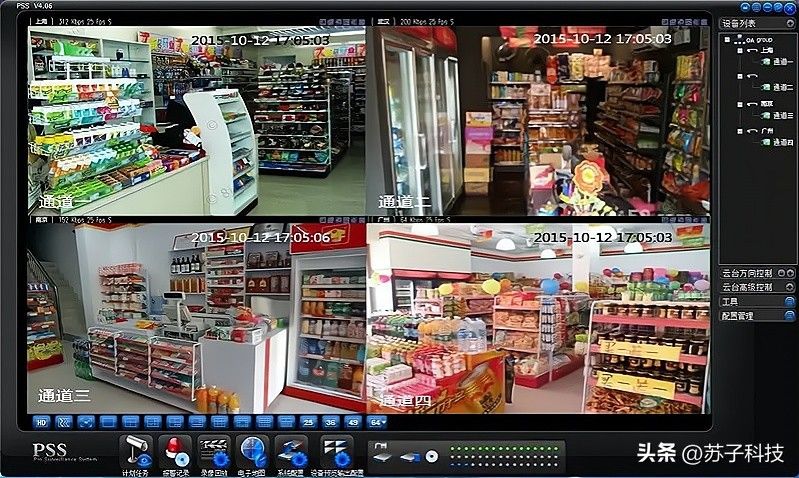This screenshot has width=799, height=478.
Task: Open 录像回放 video playback icon
Action: tap(214, 452)
